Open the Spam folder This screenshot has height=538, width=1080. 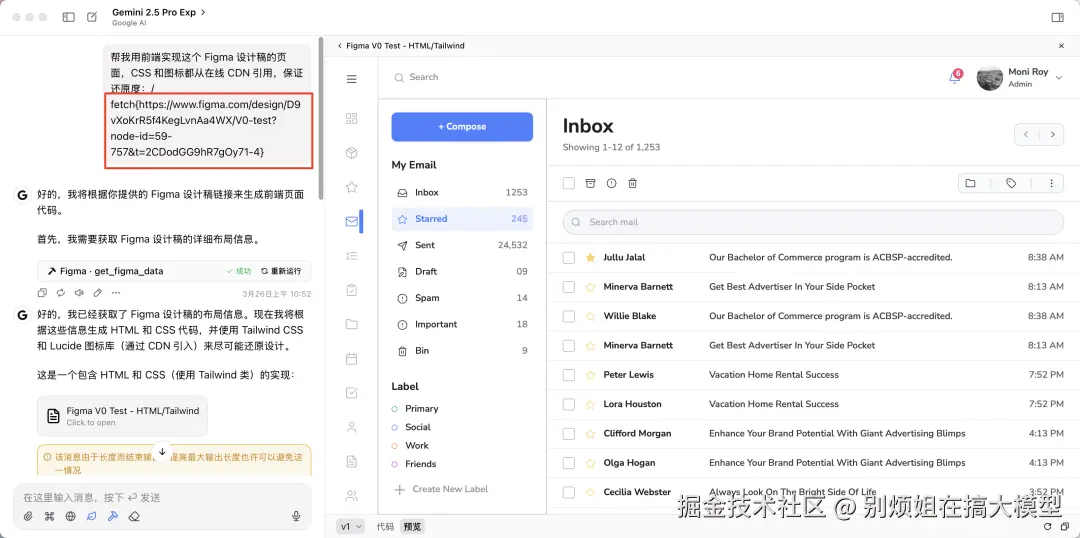[462, 298]
